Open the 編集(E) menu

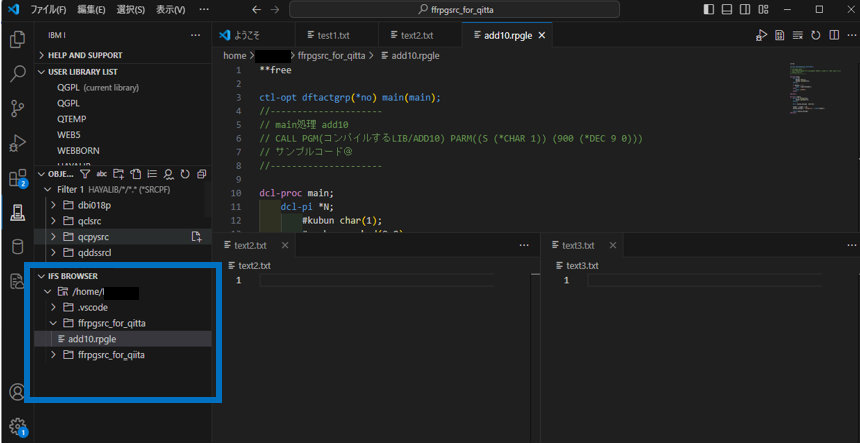click(x=91, y=9)
